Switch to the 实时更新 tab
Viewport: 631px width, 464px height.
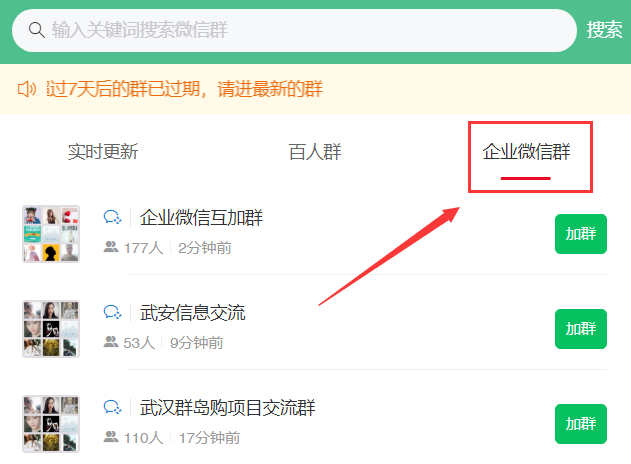[x=103, y=152]
